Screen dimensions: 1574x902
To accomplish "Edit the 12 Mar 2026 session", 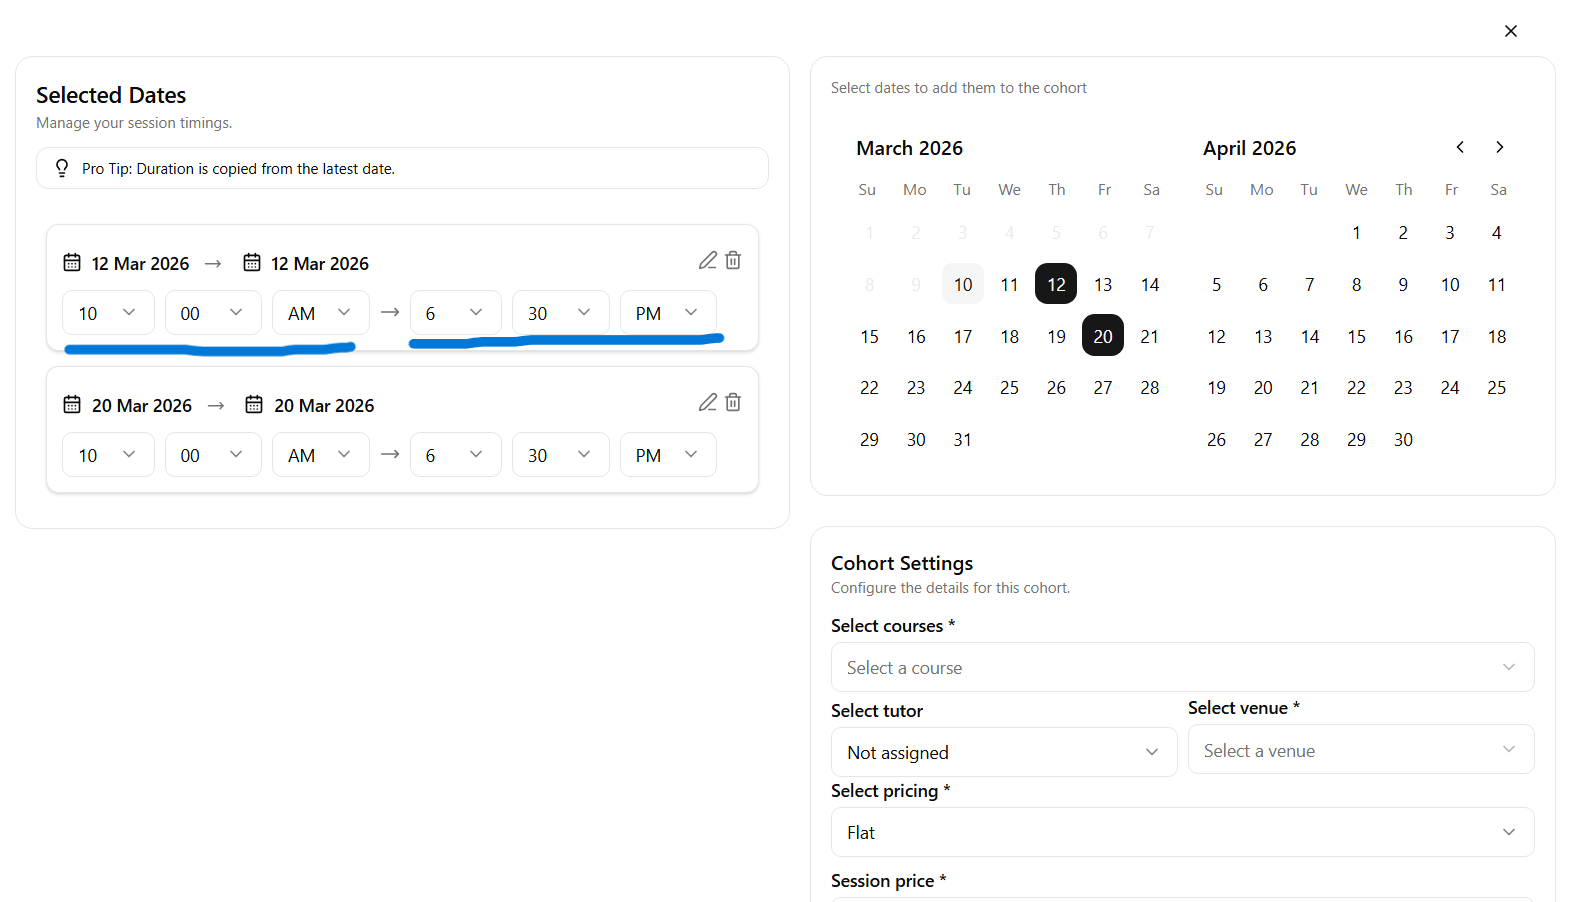I will (x=707, y=260).
